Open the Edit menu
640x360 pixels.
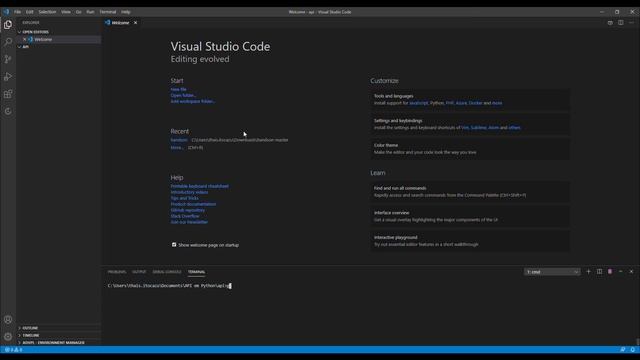tap(29, 12)
